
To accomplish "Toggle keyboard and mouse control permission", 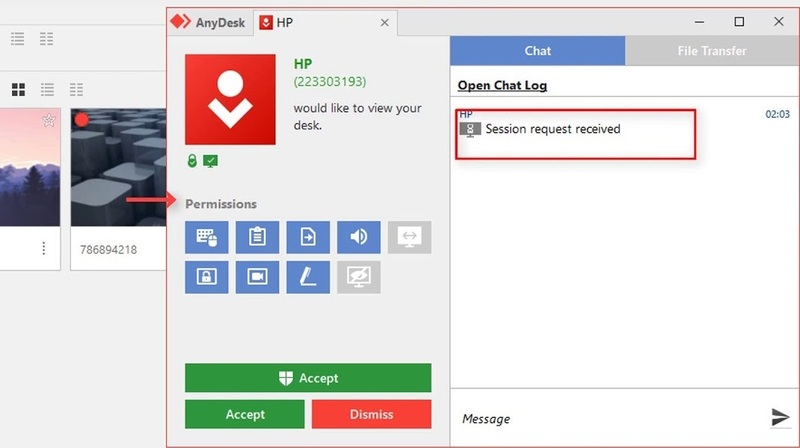I will [x=207, y=237].
